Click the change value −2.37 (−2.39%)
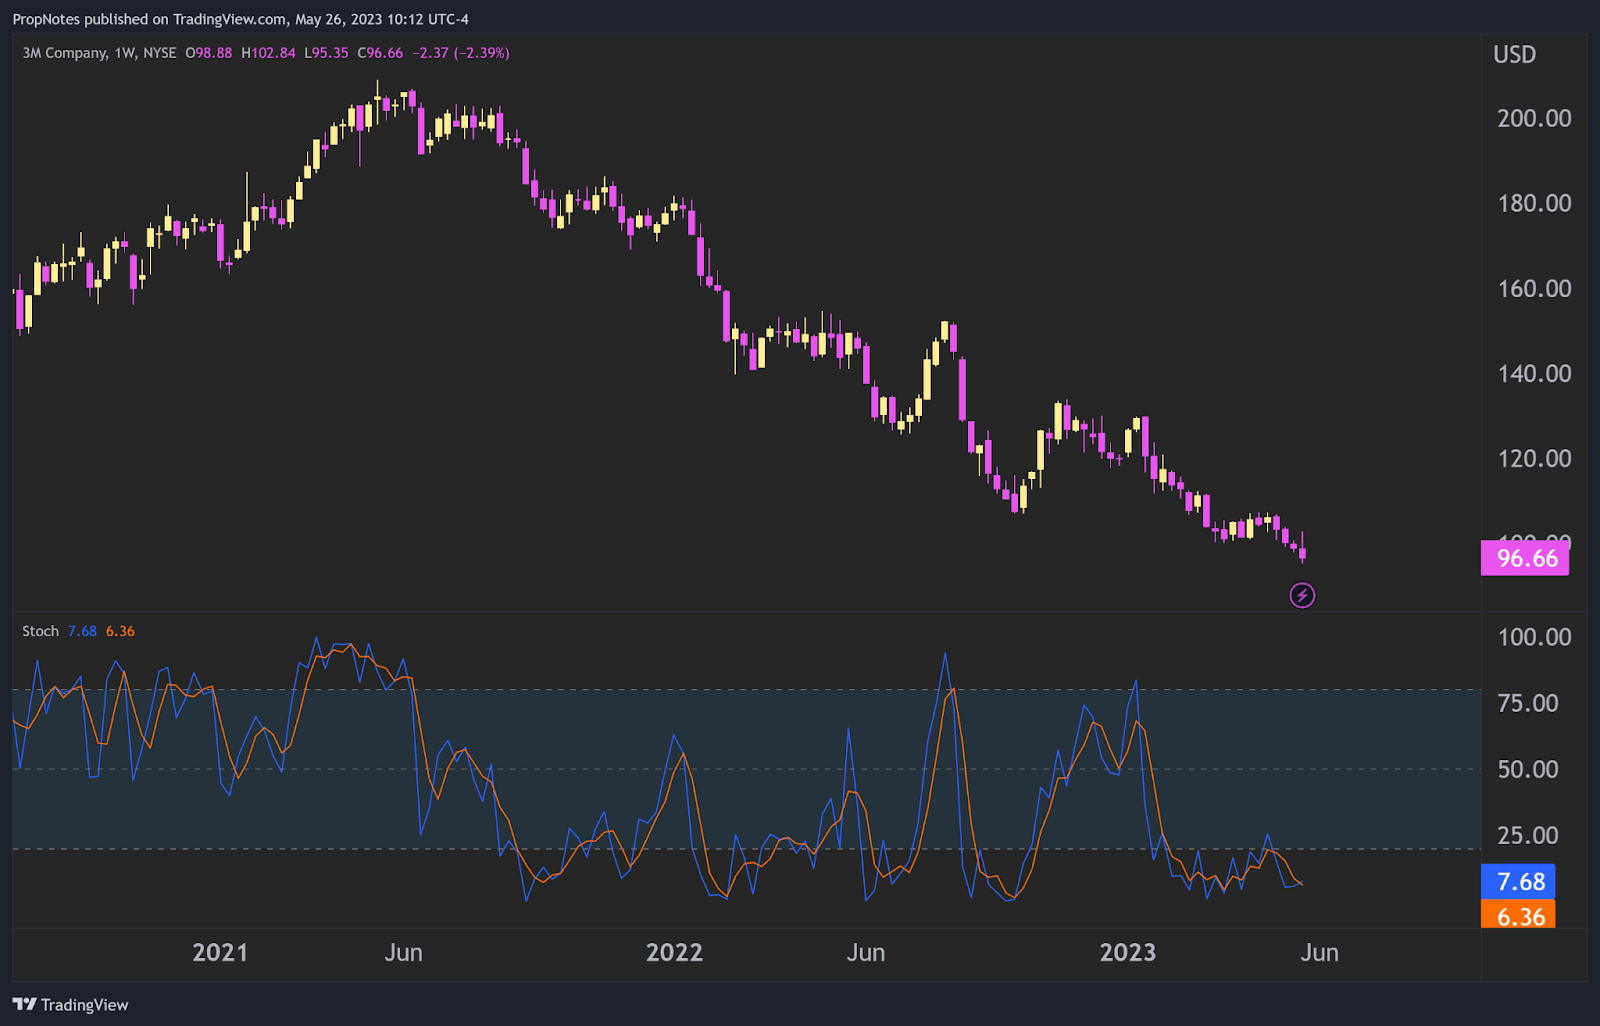Image resolution: width=1600 pixels, height=1026 pixels. [x=461, y=53]
